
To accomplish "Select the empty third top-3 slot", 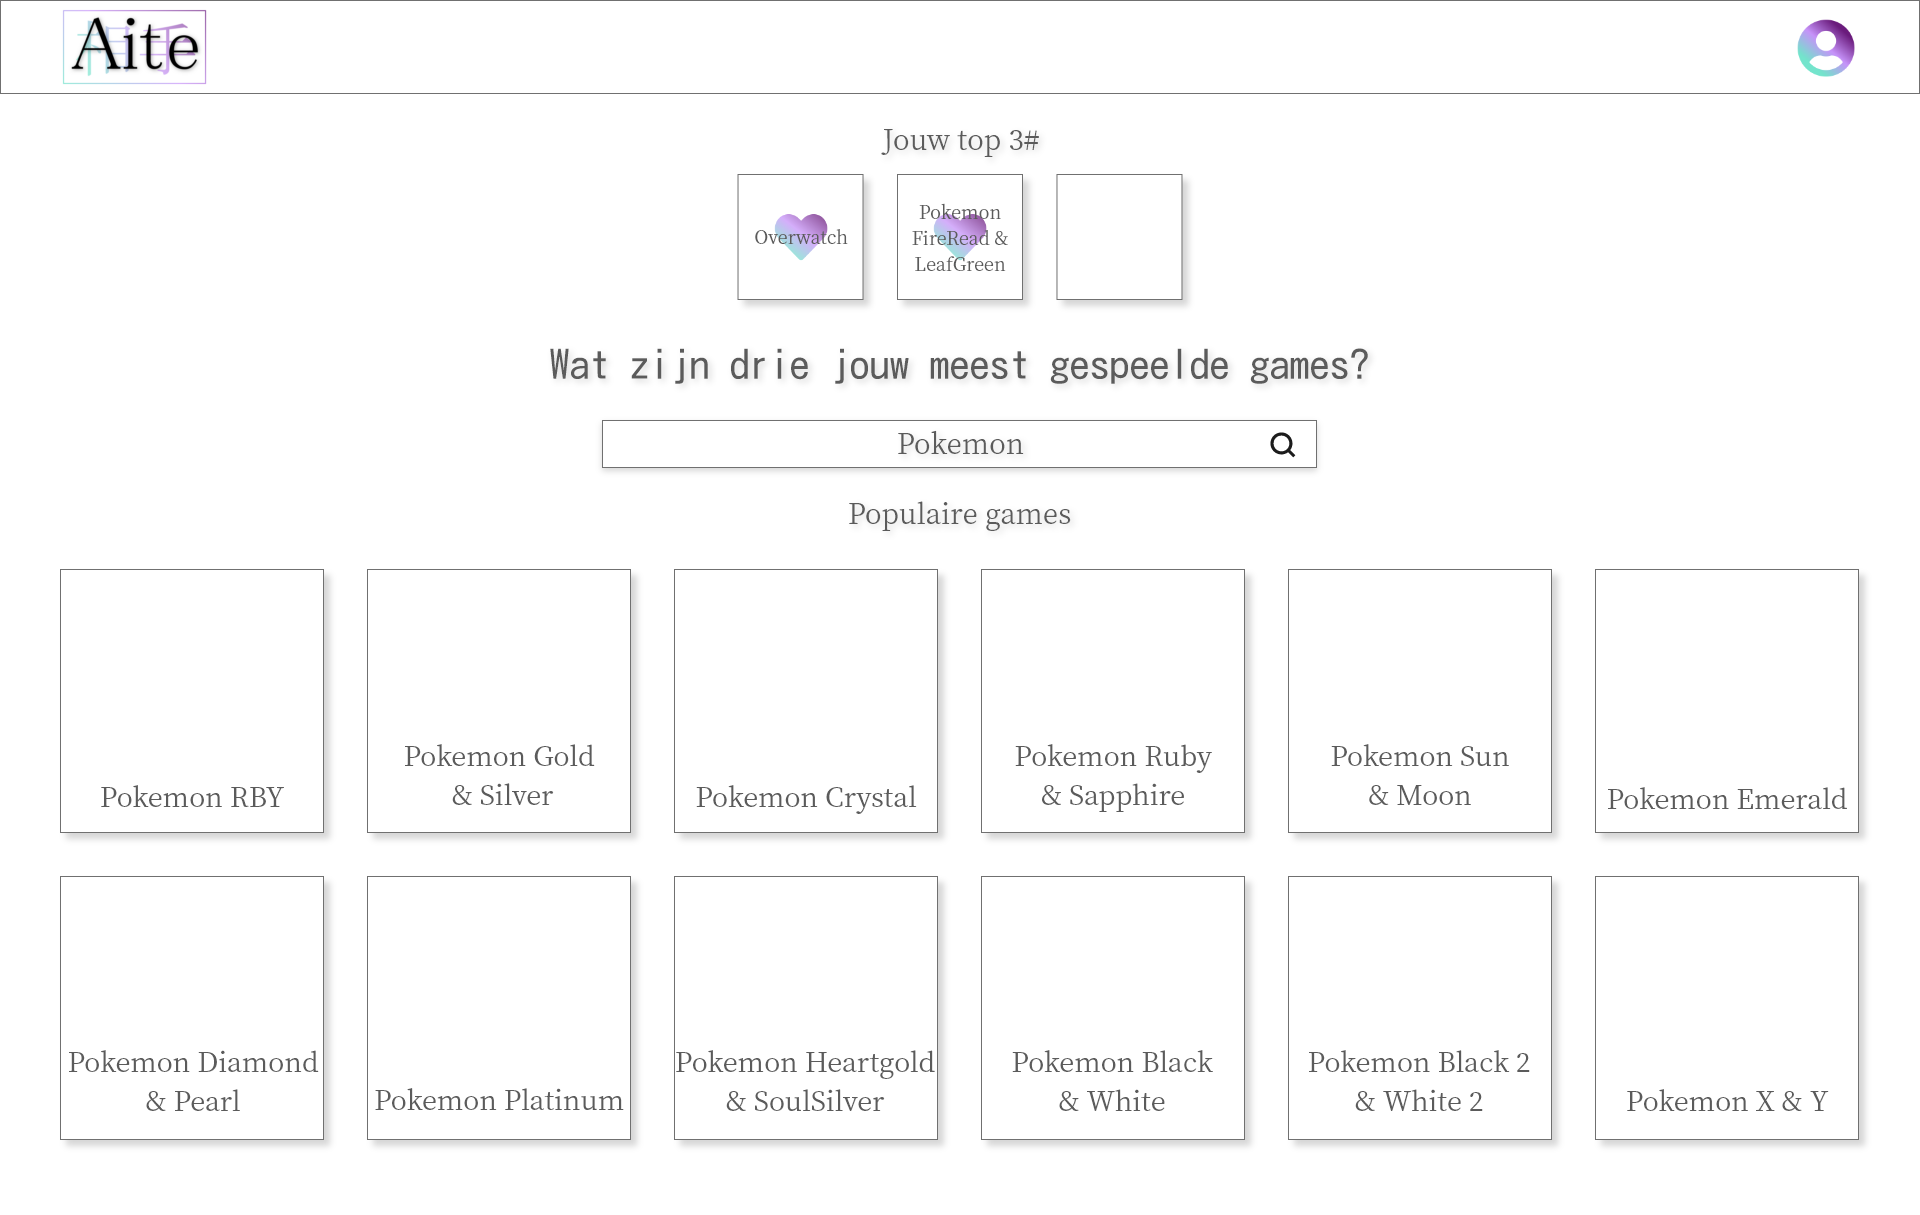I will click(1119, 237).
